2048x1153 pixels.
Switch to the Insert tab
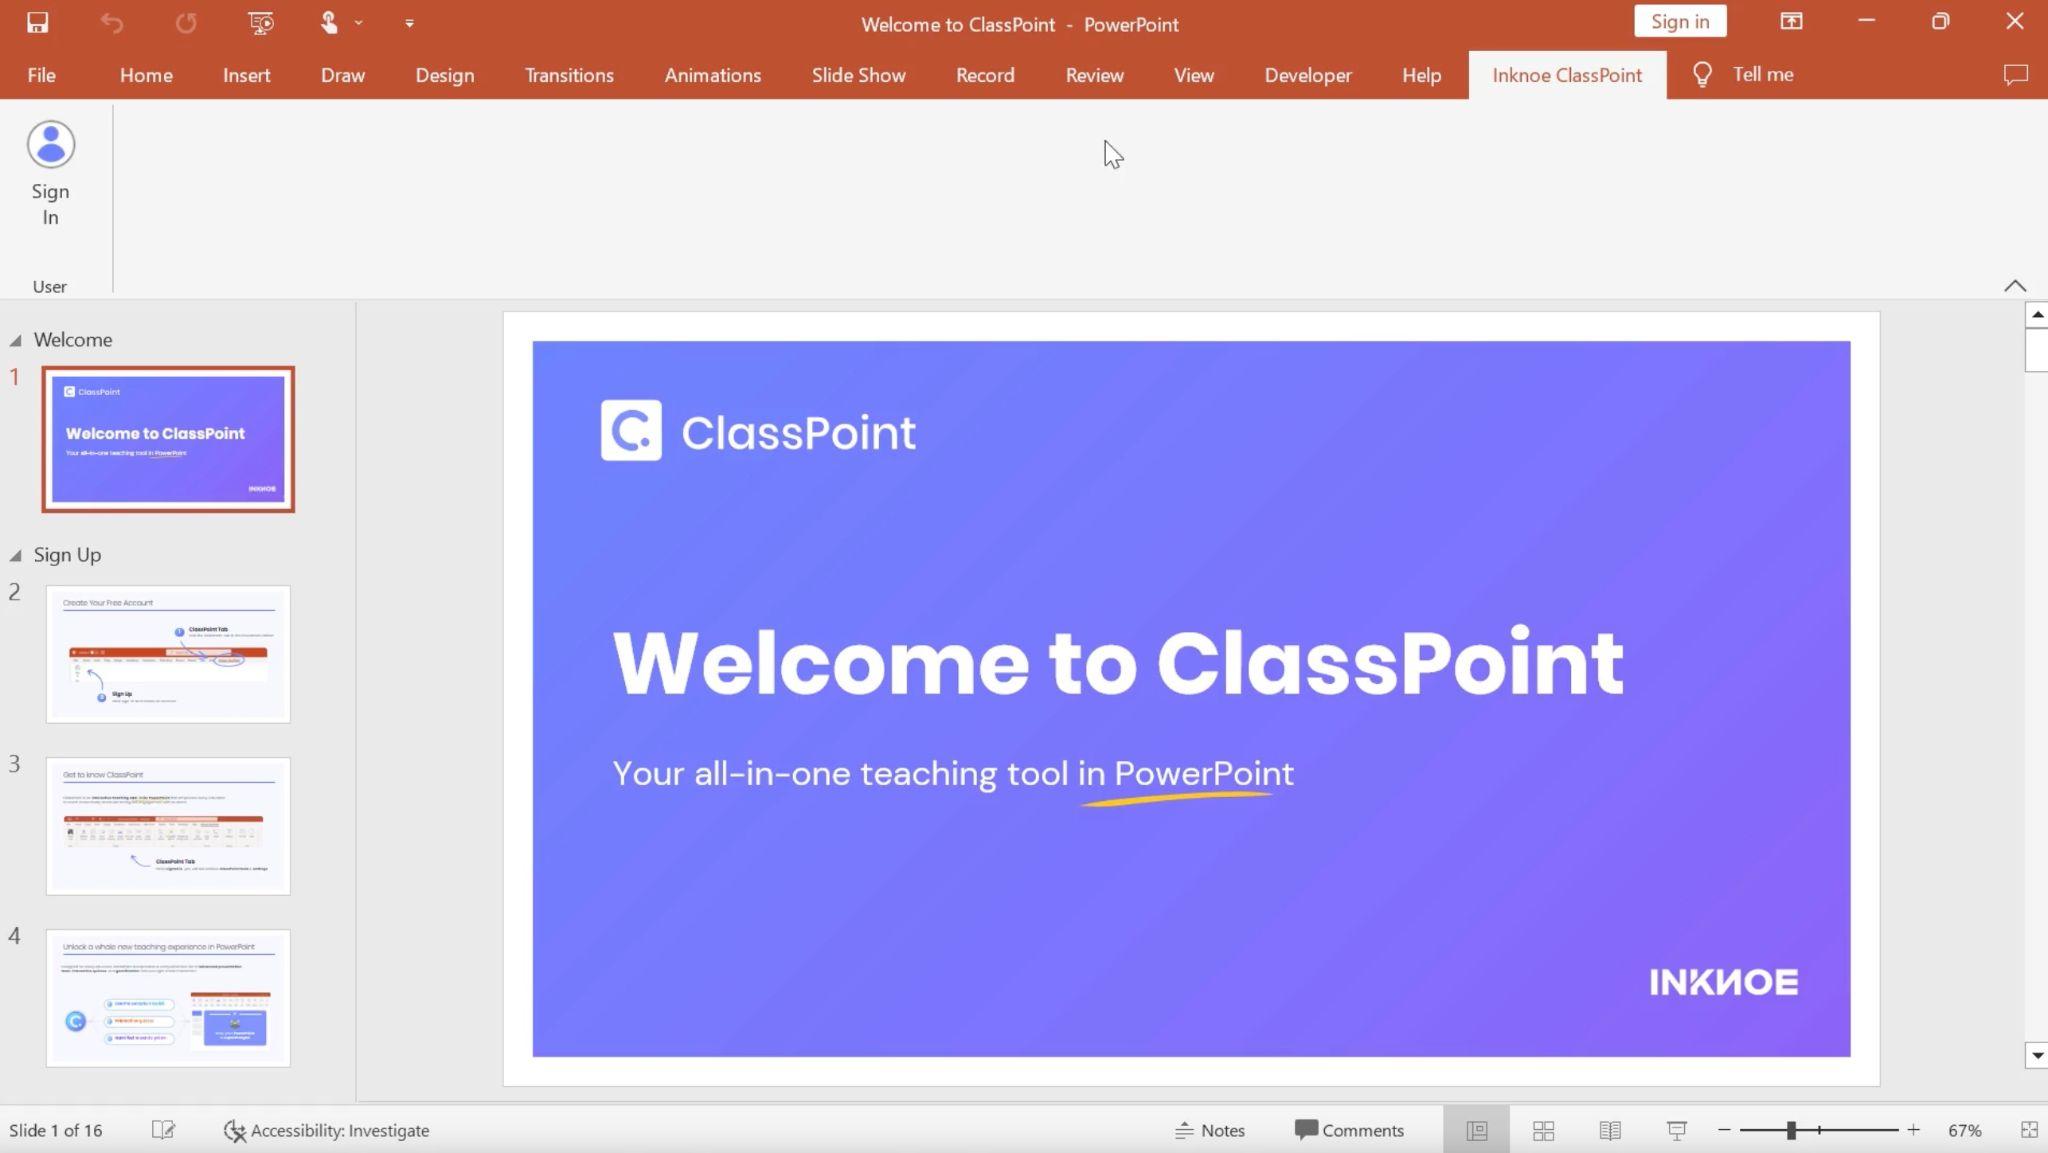(x=246, y=75)
